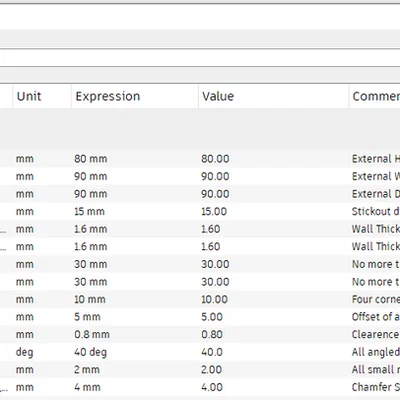400x400 pixels.
Task: Click the 5 mm expression cell
Action: tap(135, 317)
